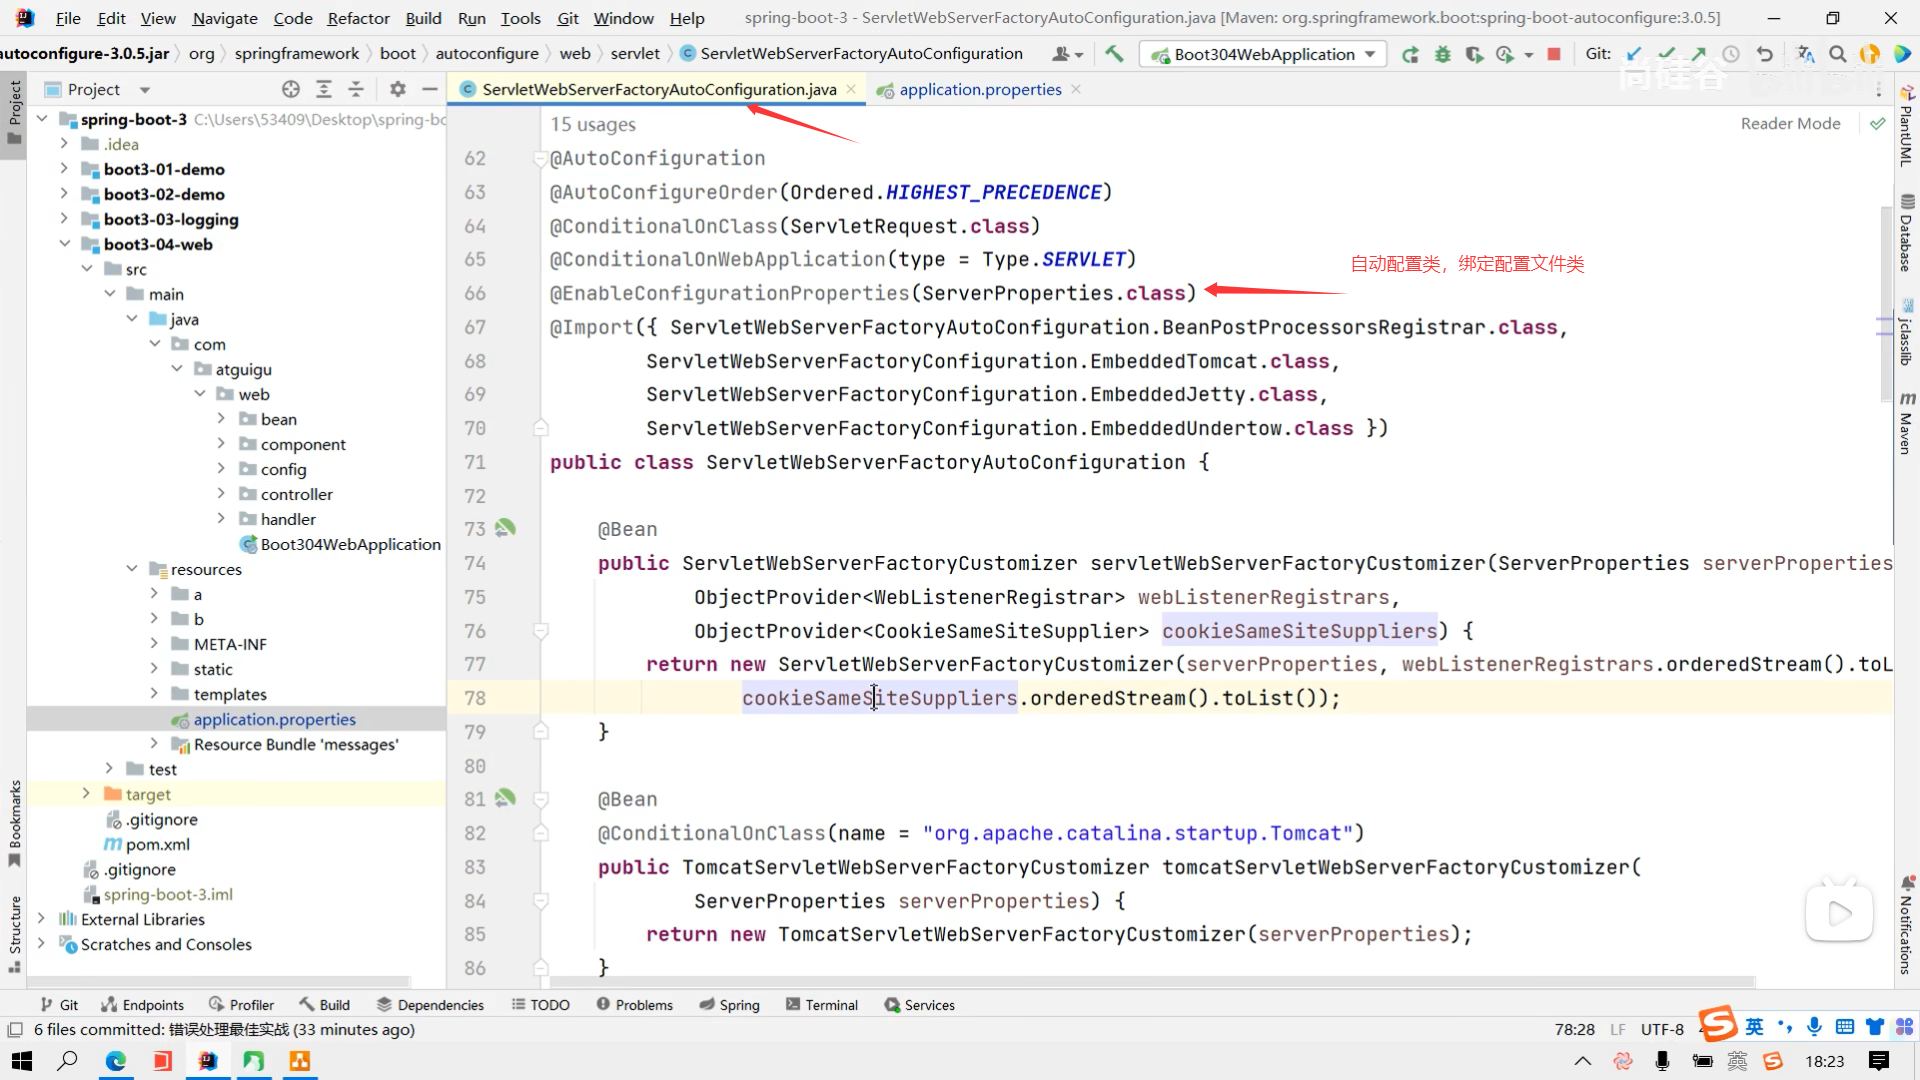Image resolution: width=1920 pixels, height=1080 pixels.
Task: Open Boot304WebApplication run configuration dropdown
Action: (1264, 54)
